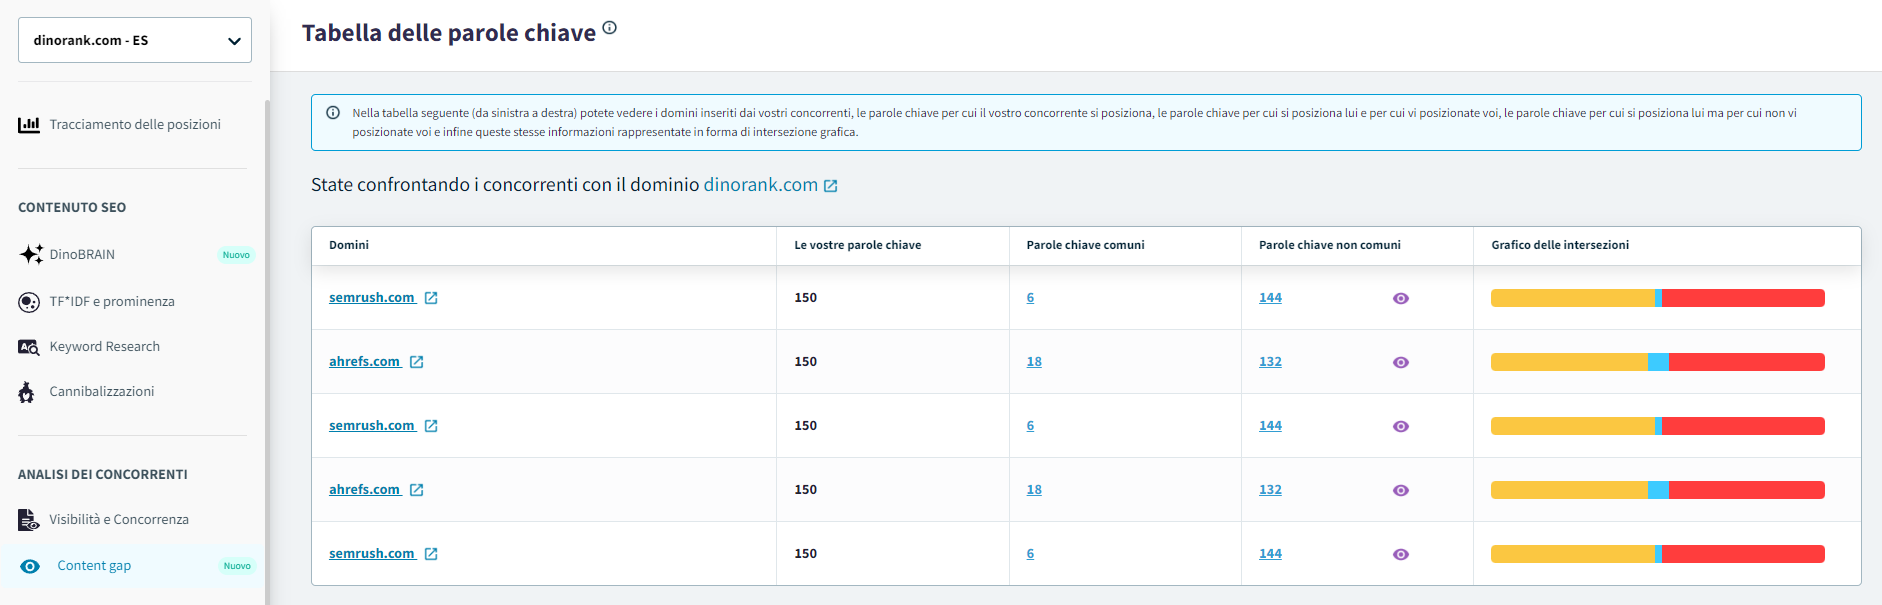Toggle the eye icon in last semrush.com row

point(1400,554)
